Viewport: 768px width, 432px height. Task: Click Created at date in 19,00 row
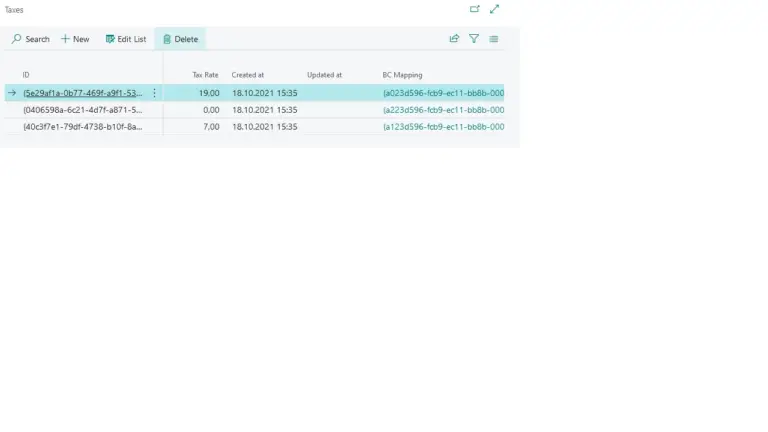pos(264,93)
